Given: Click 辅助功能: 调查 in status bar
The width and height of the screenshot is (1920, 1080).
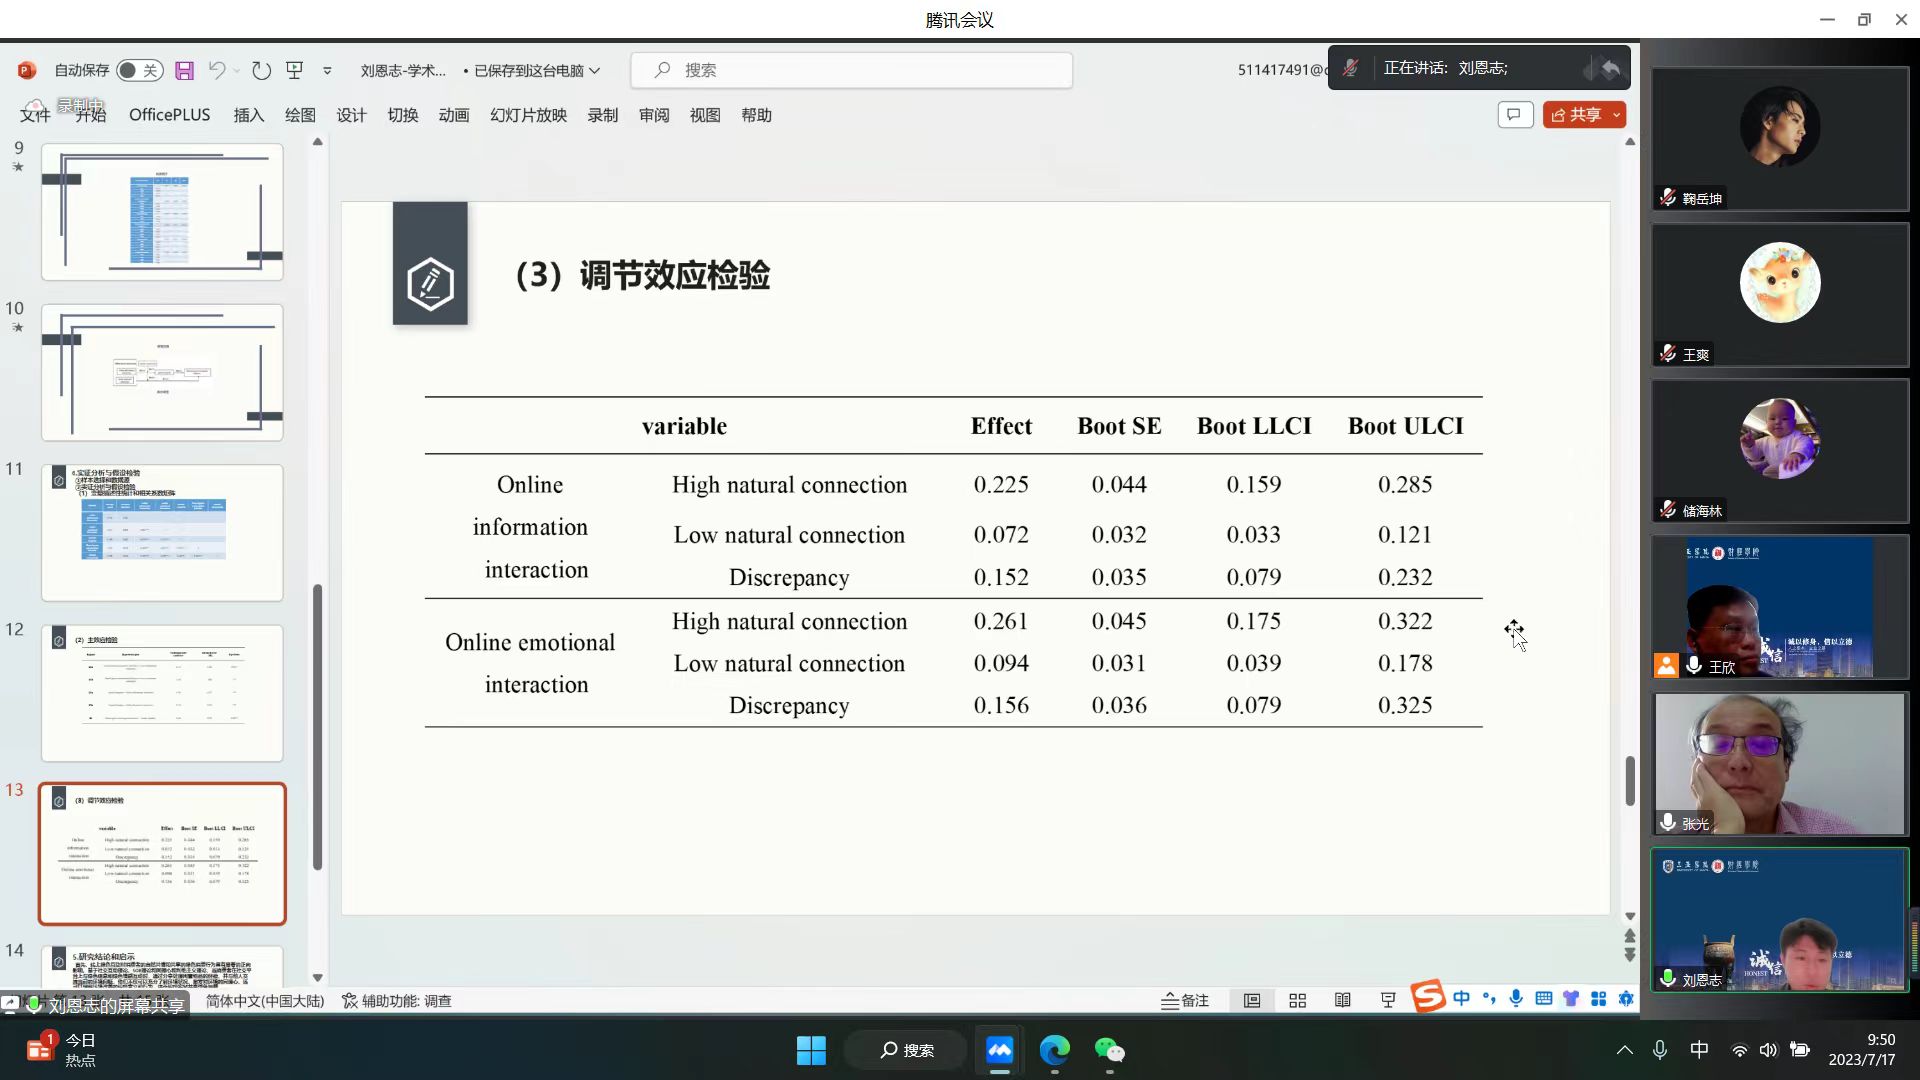Looking at the screenshot, I should [x=397, y=1001].
